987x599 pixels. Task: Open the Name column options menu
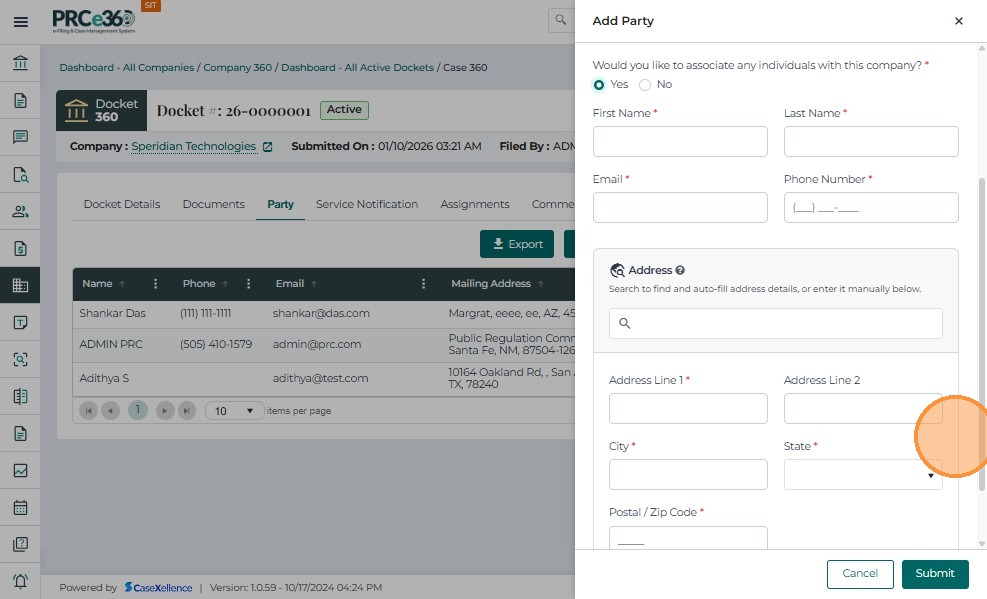155,284
